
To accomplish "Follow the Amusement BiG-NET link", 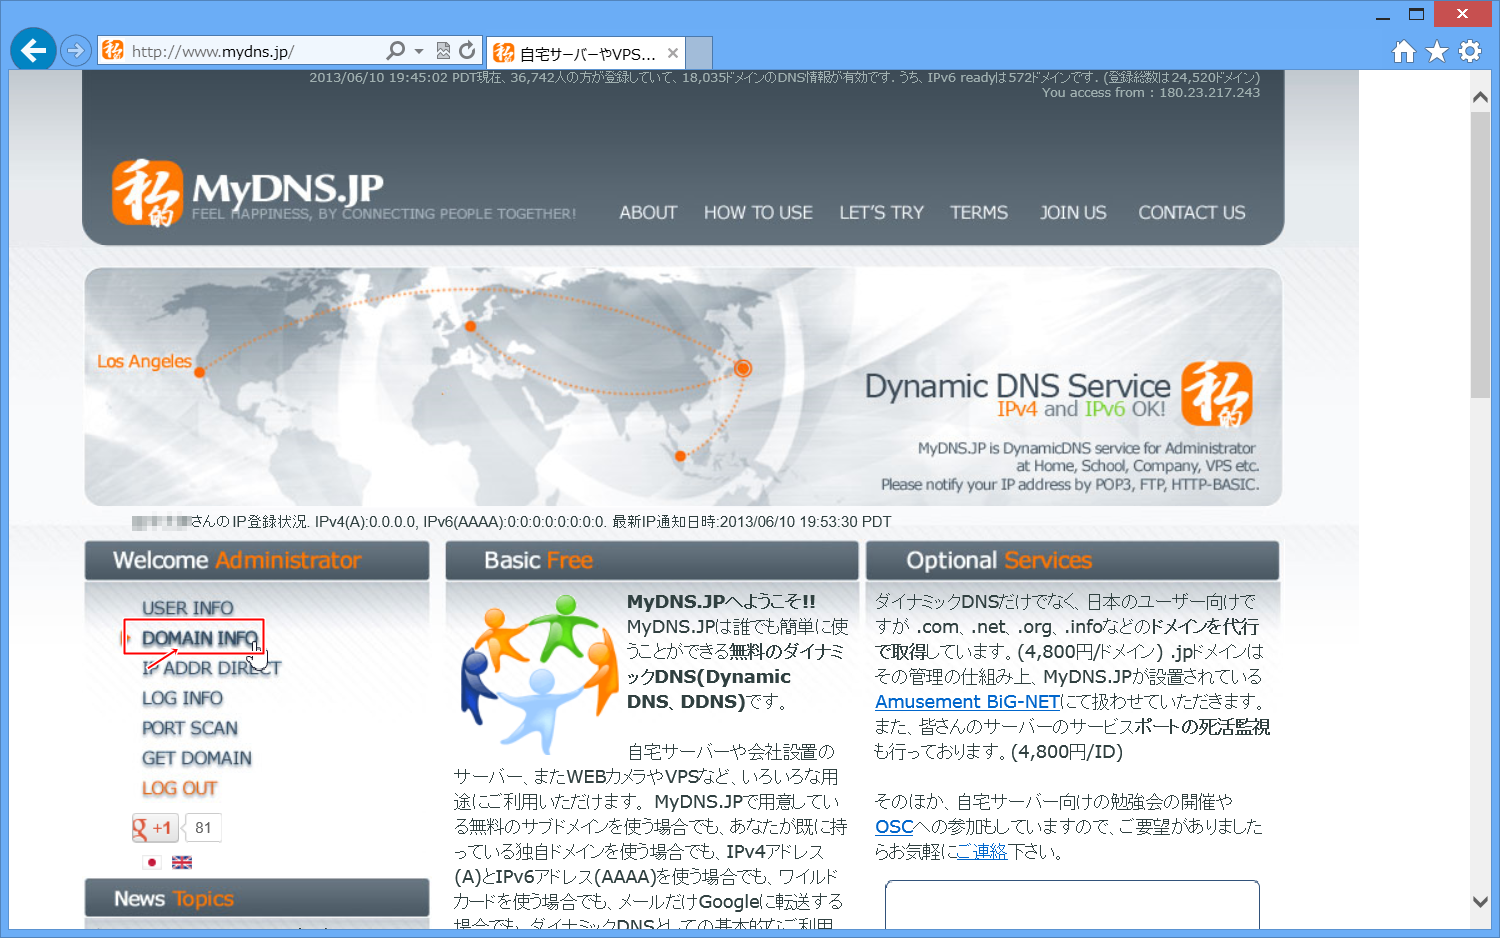I will click(966, 701).
